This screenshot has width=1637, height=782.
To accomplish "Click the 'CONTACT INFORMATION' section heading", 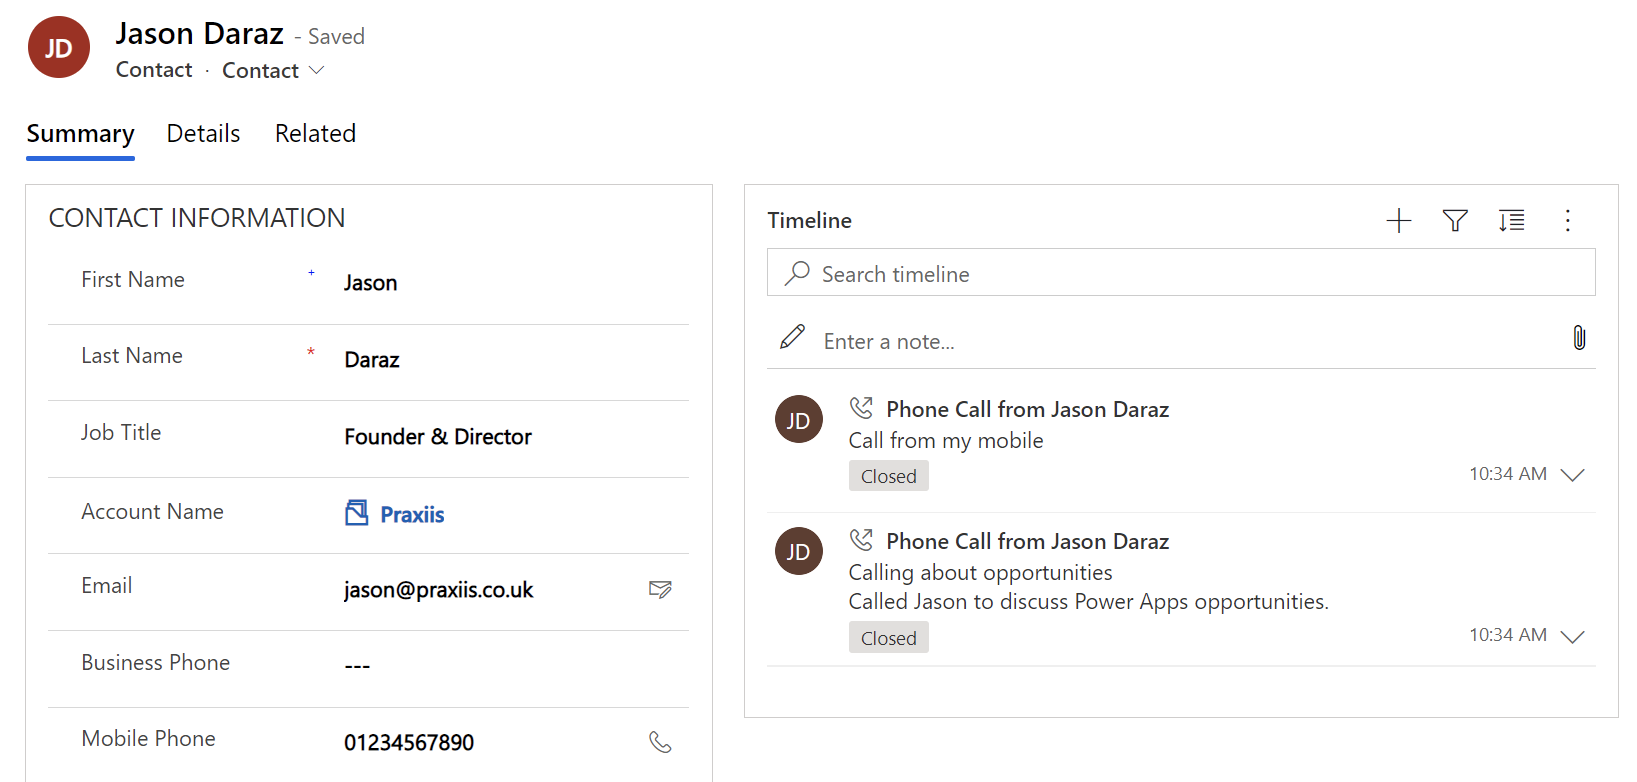I will click(197, 218).
